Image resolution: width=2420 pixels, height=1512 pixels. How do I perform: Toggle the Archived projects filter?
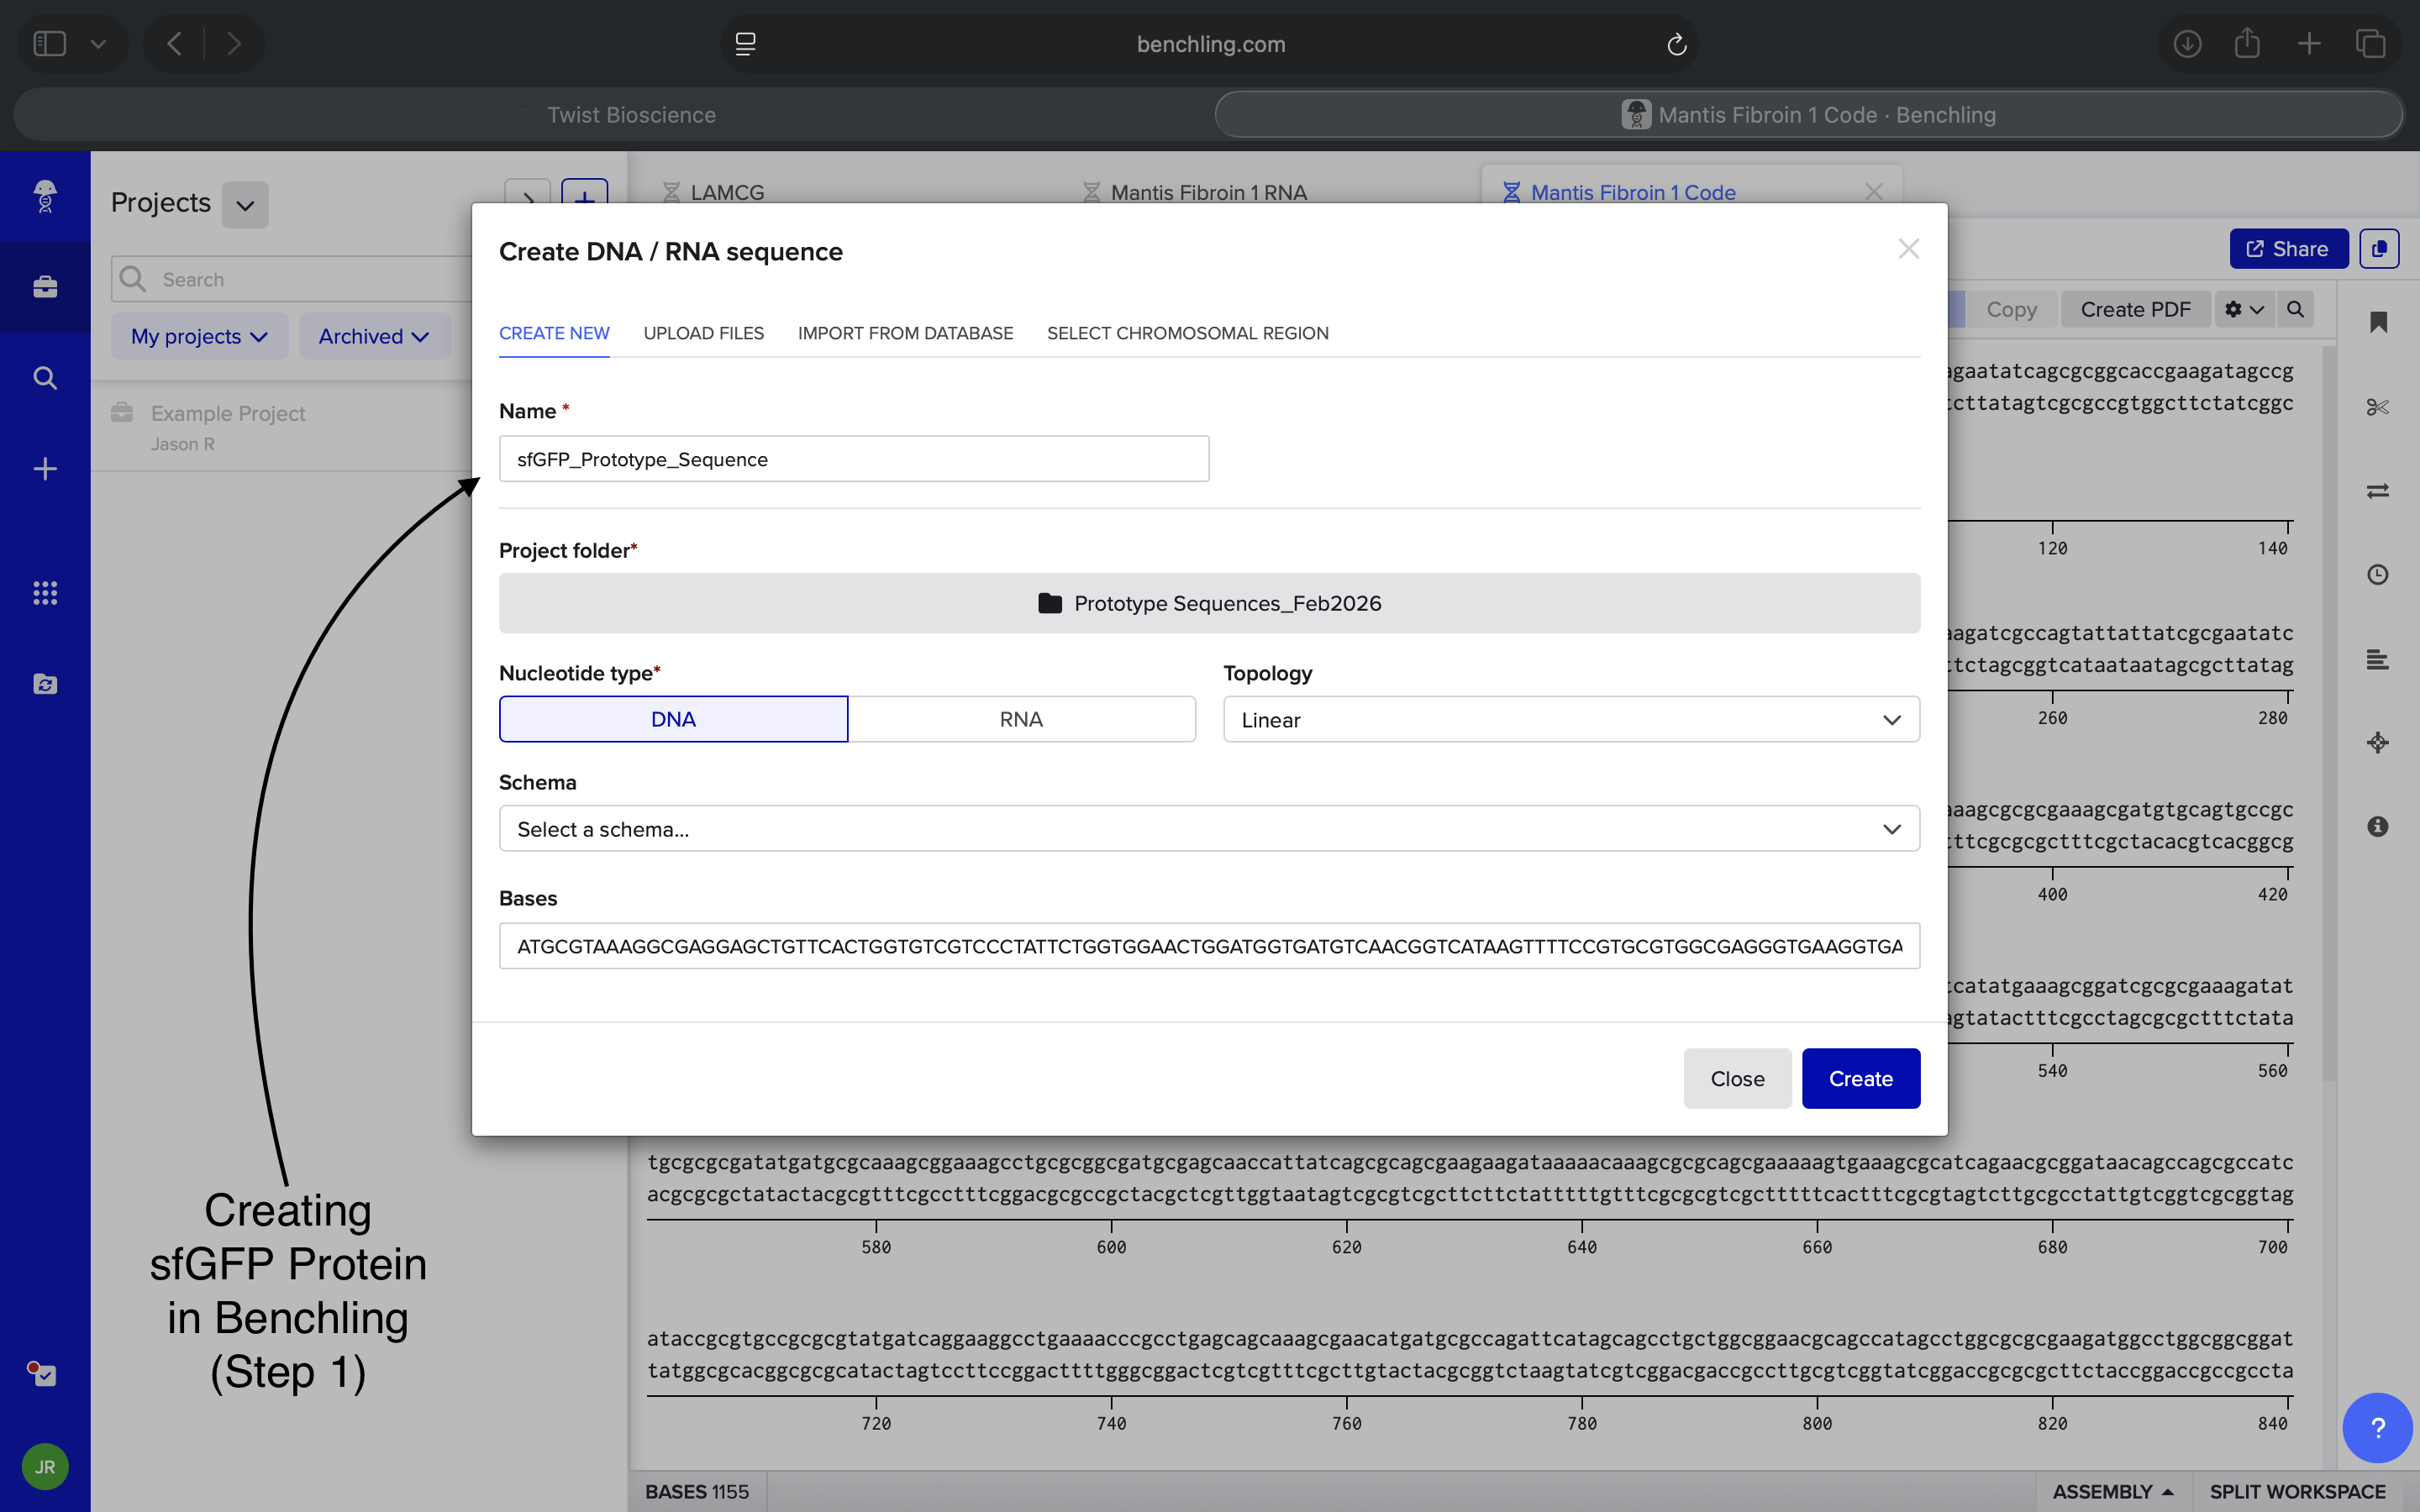pos(372,336)
